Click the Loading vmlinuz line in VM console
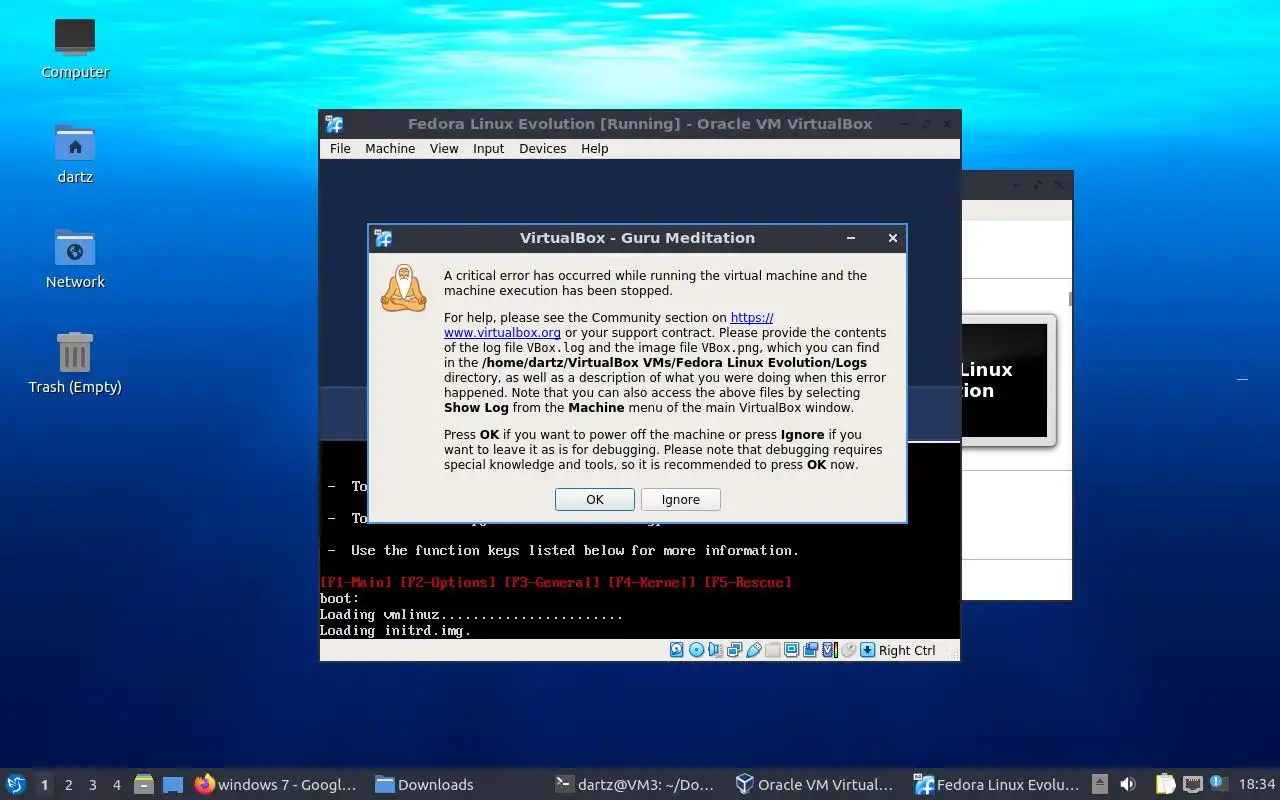This screenshot has height=800, width=1280. click(x=471, y=614)
